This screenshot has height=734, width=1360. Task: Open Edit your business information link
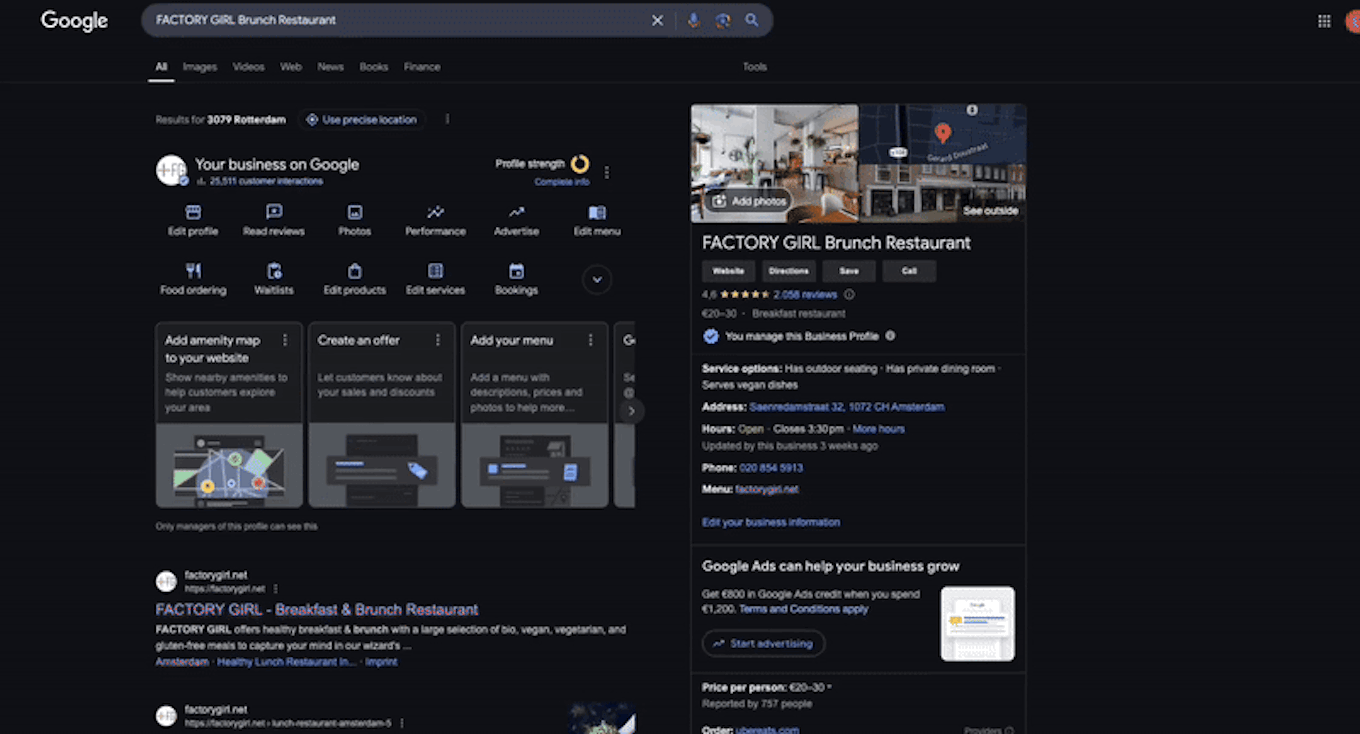(771, 522)
